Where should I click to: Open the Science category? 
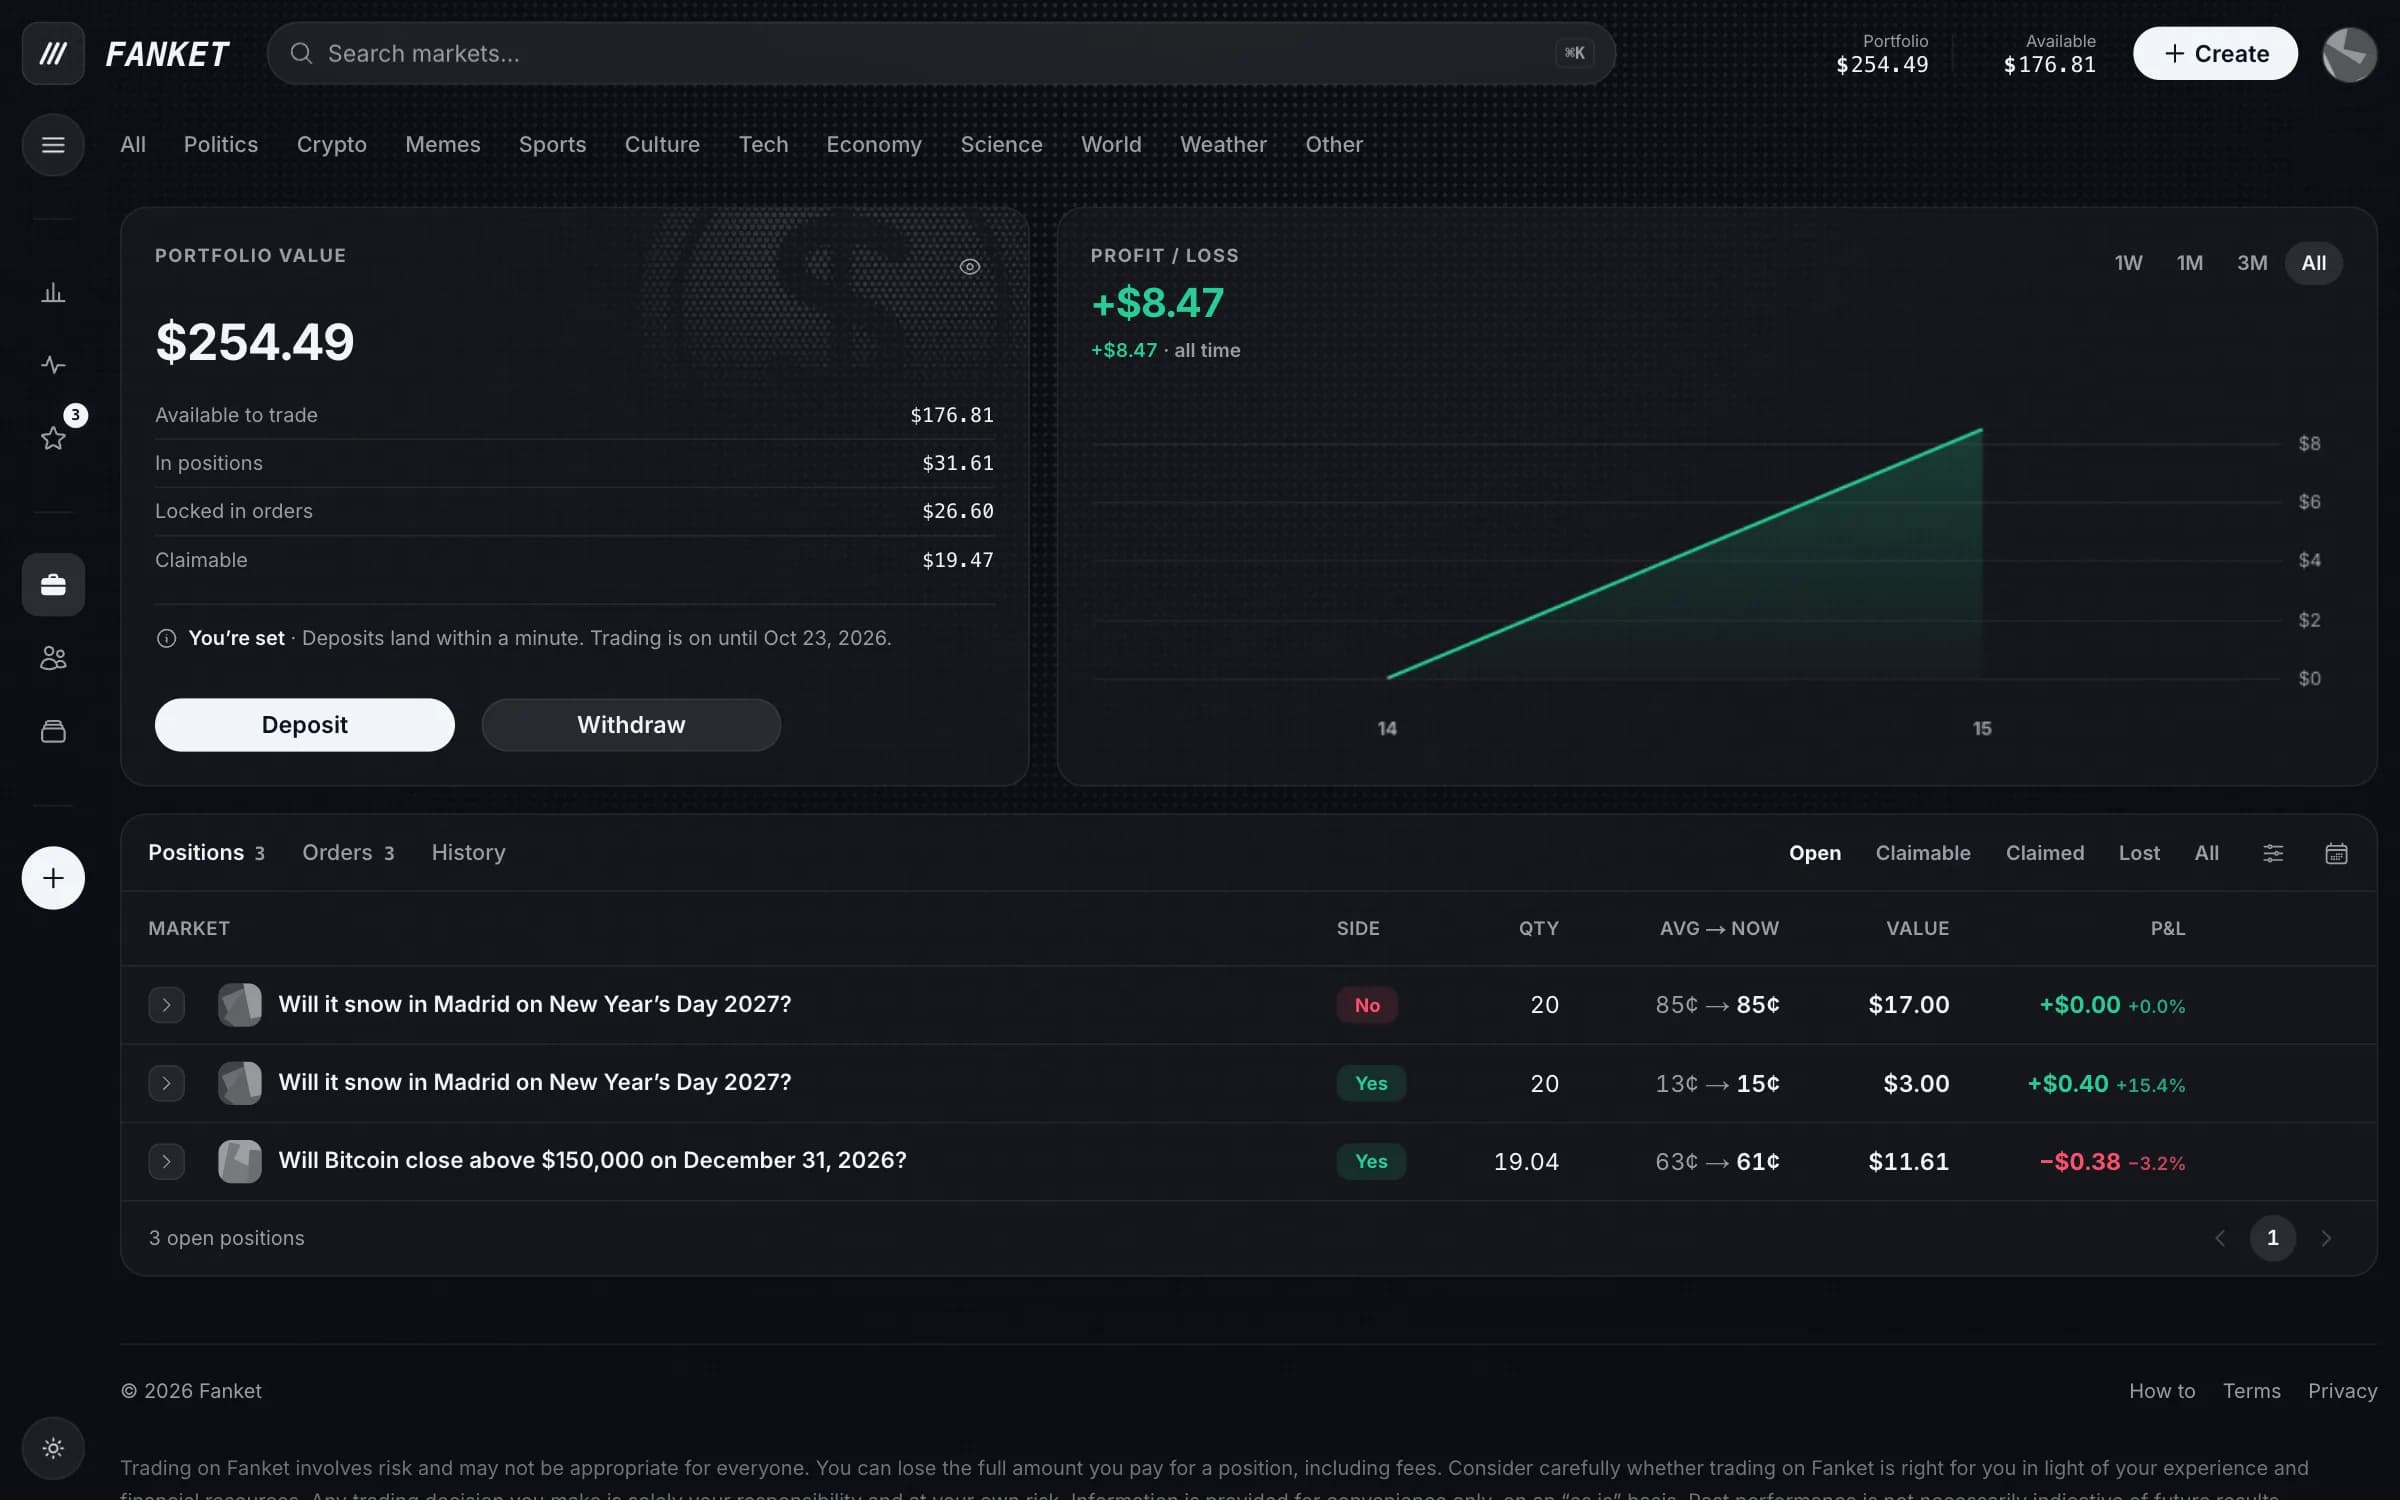coord(1001,144)
